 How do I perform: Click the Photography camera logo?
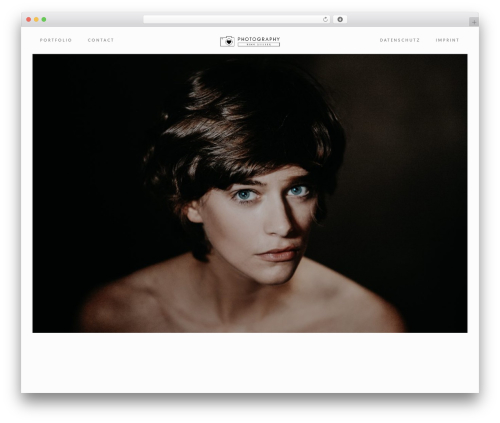250,41
